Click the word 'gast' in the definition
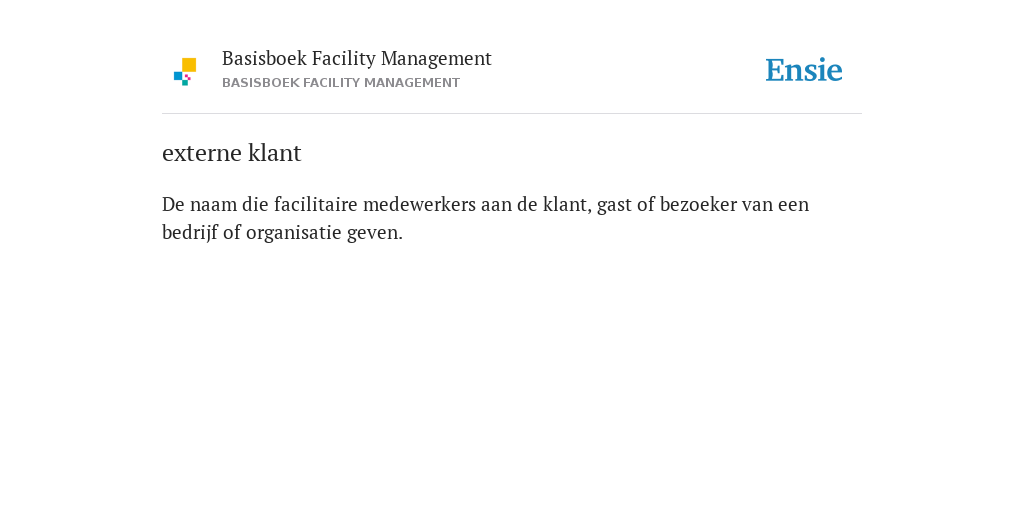Screen dimensions: 1024x512 point(615,206)
